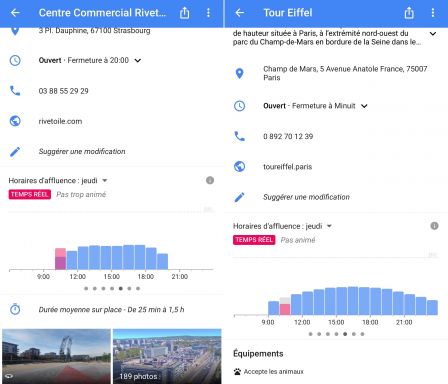Select the first day dot under the Rivetoile chart
The image size is (448, 384).
pyautogui.click(x=86, y=288)
